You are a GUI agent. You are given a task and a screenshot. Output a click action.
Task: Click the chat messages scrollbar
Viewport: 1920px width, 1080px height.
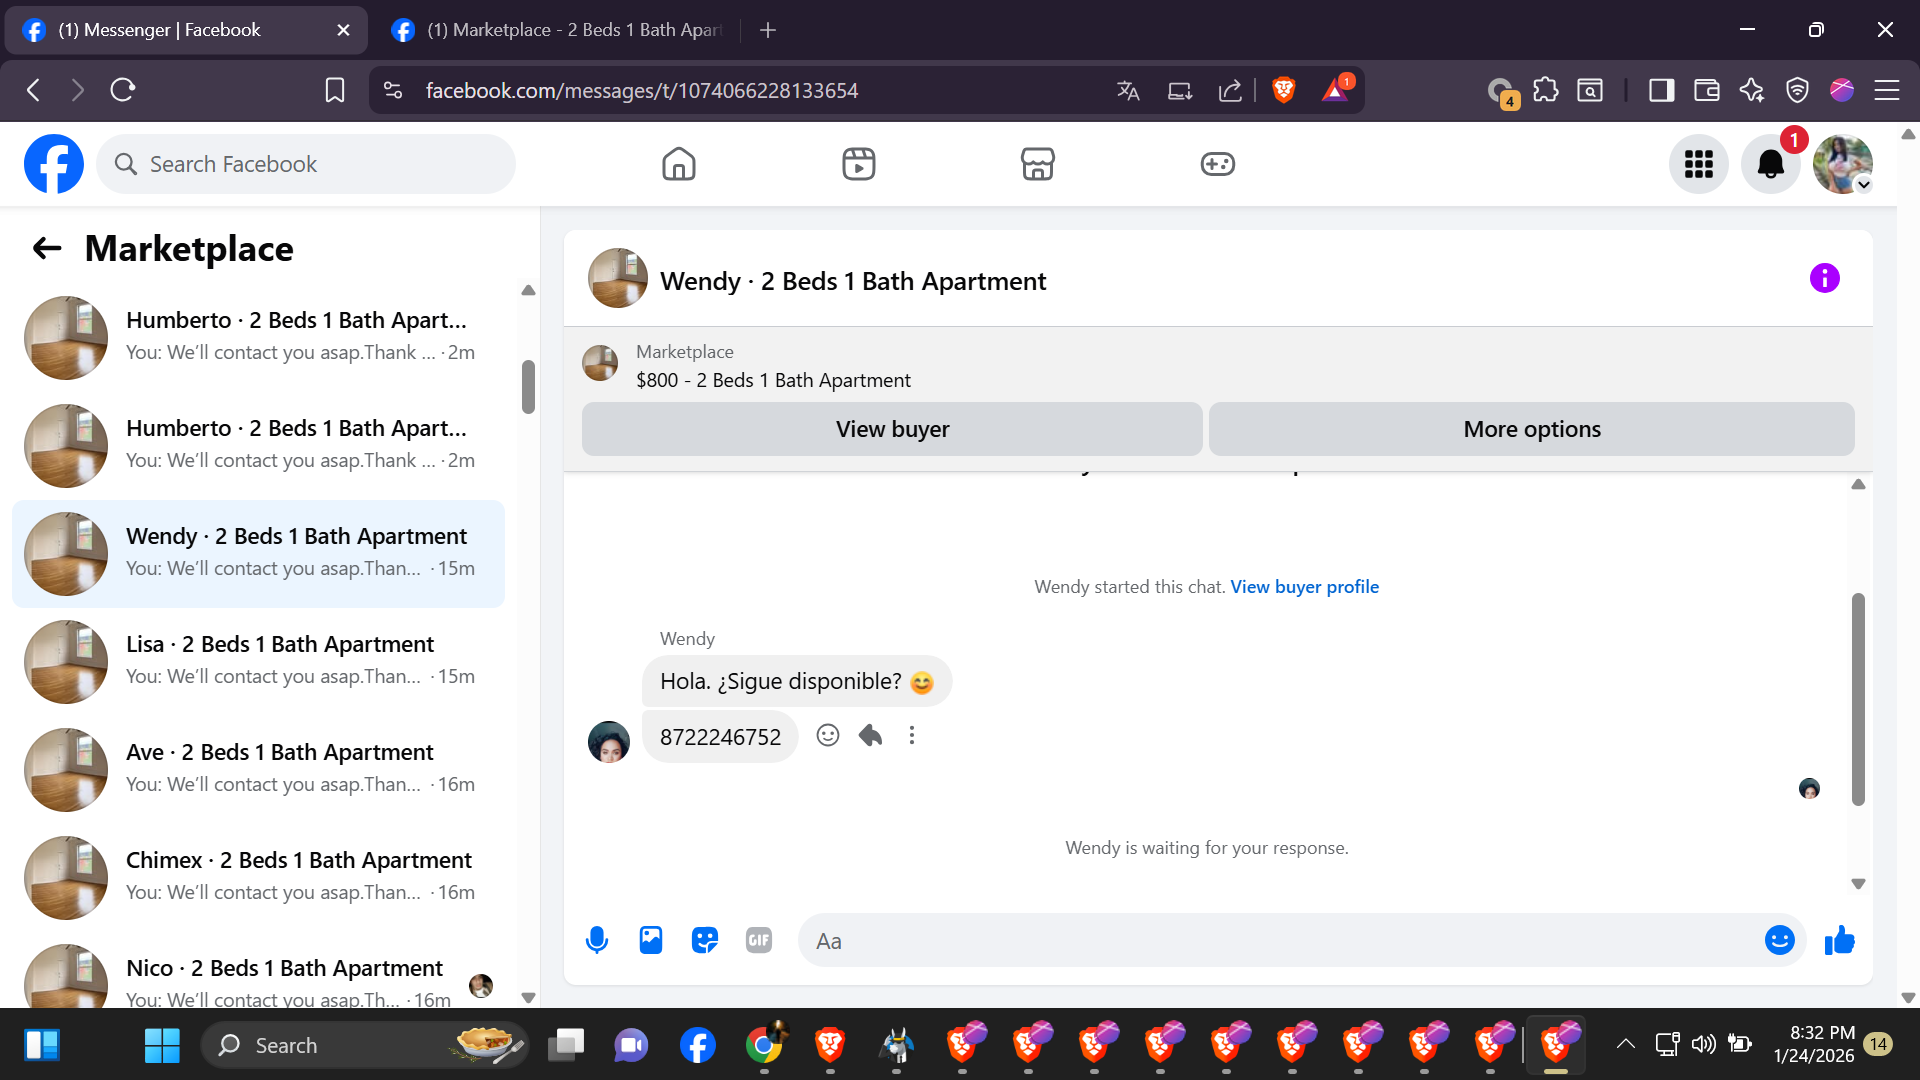pyautogui.click(x=1858, y=700)
